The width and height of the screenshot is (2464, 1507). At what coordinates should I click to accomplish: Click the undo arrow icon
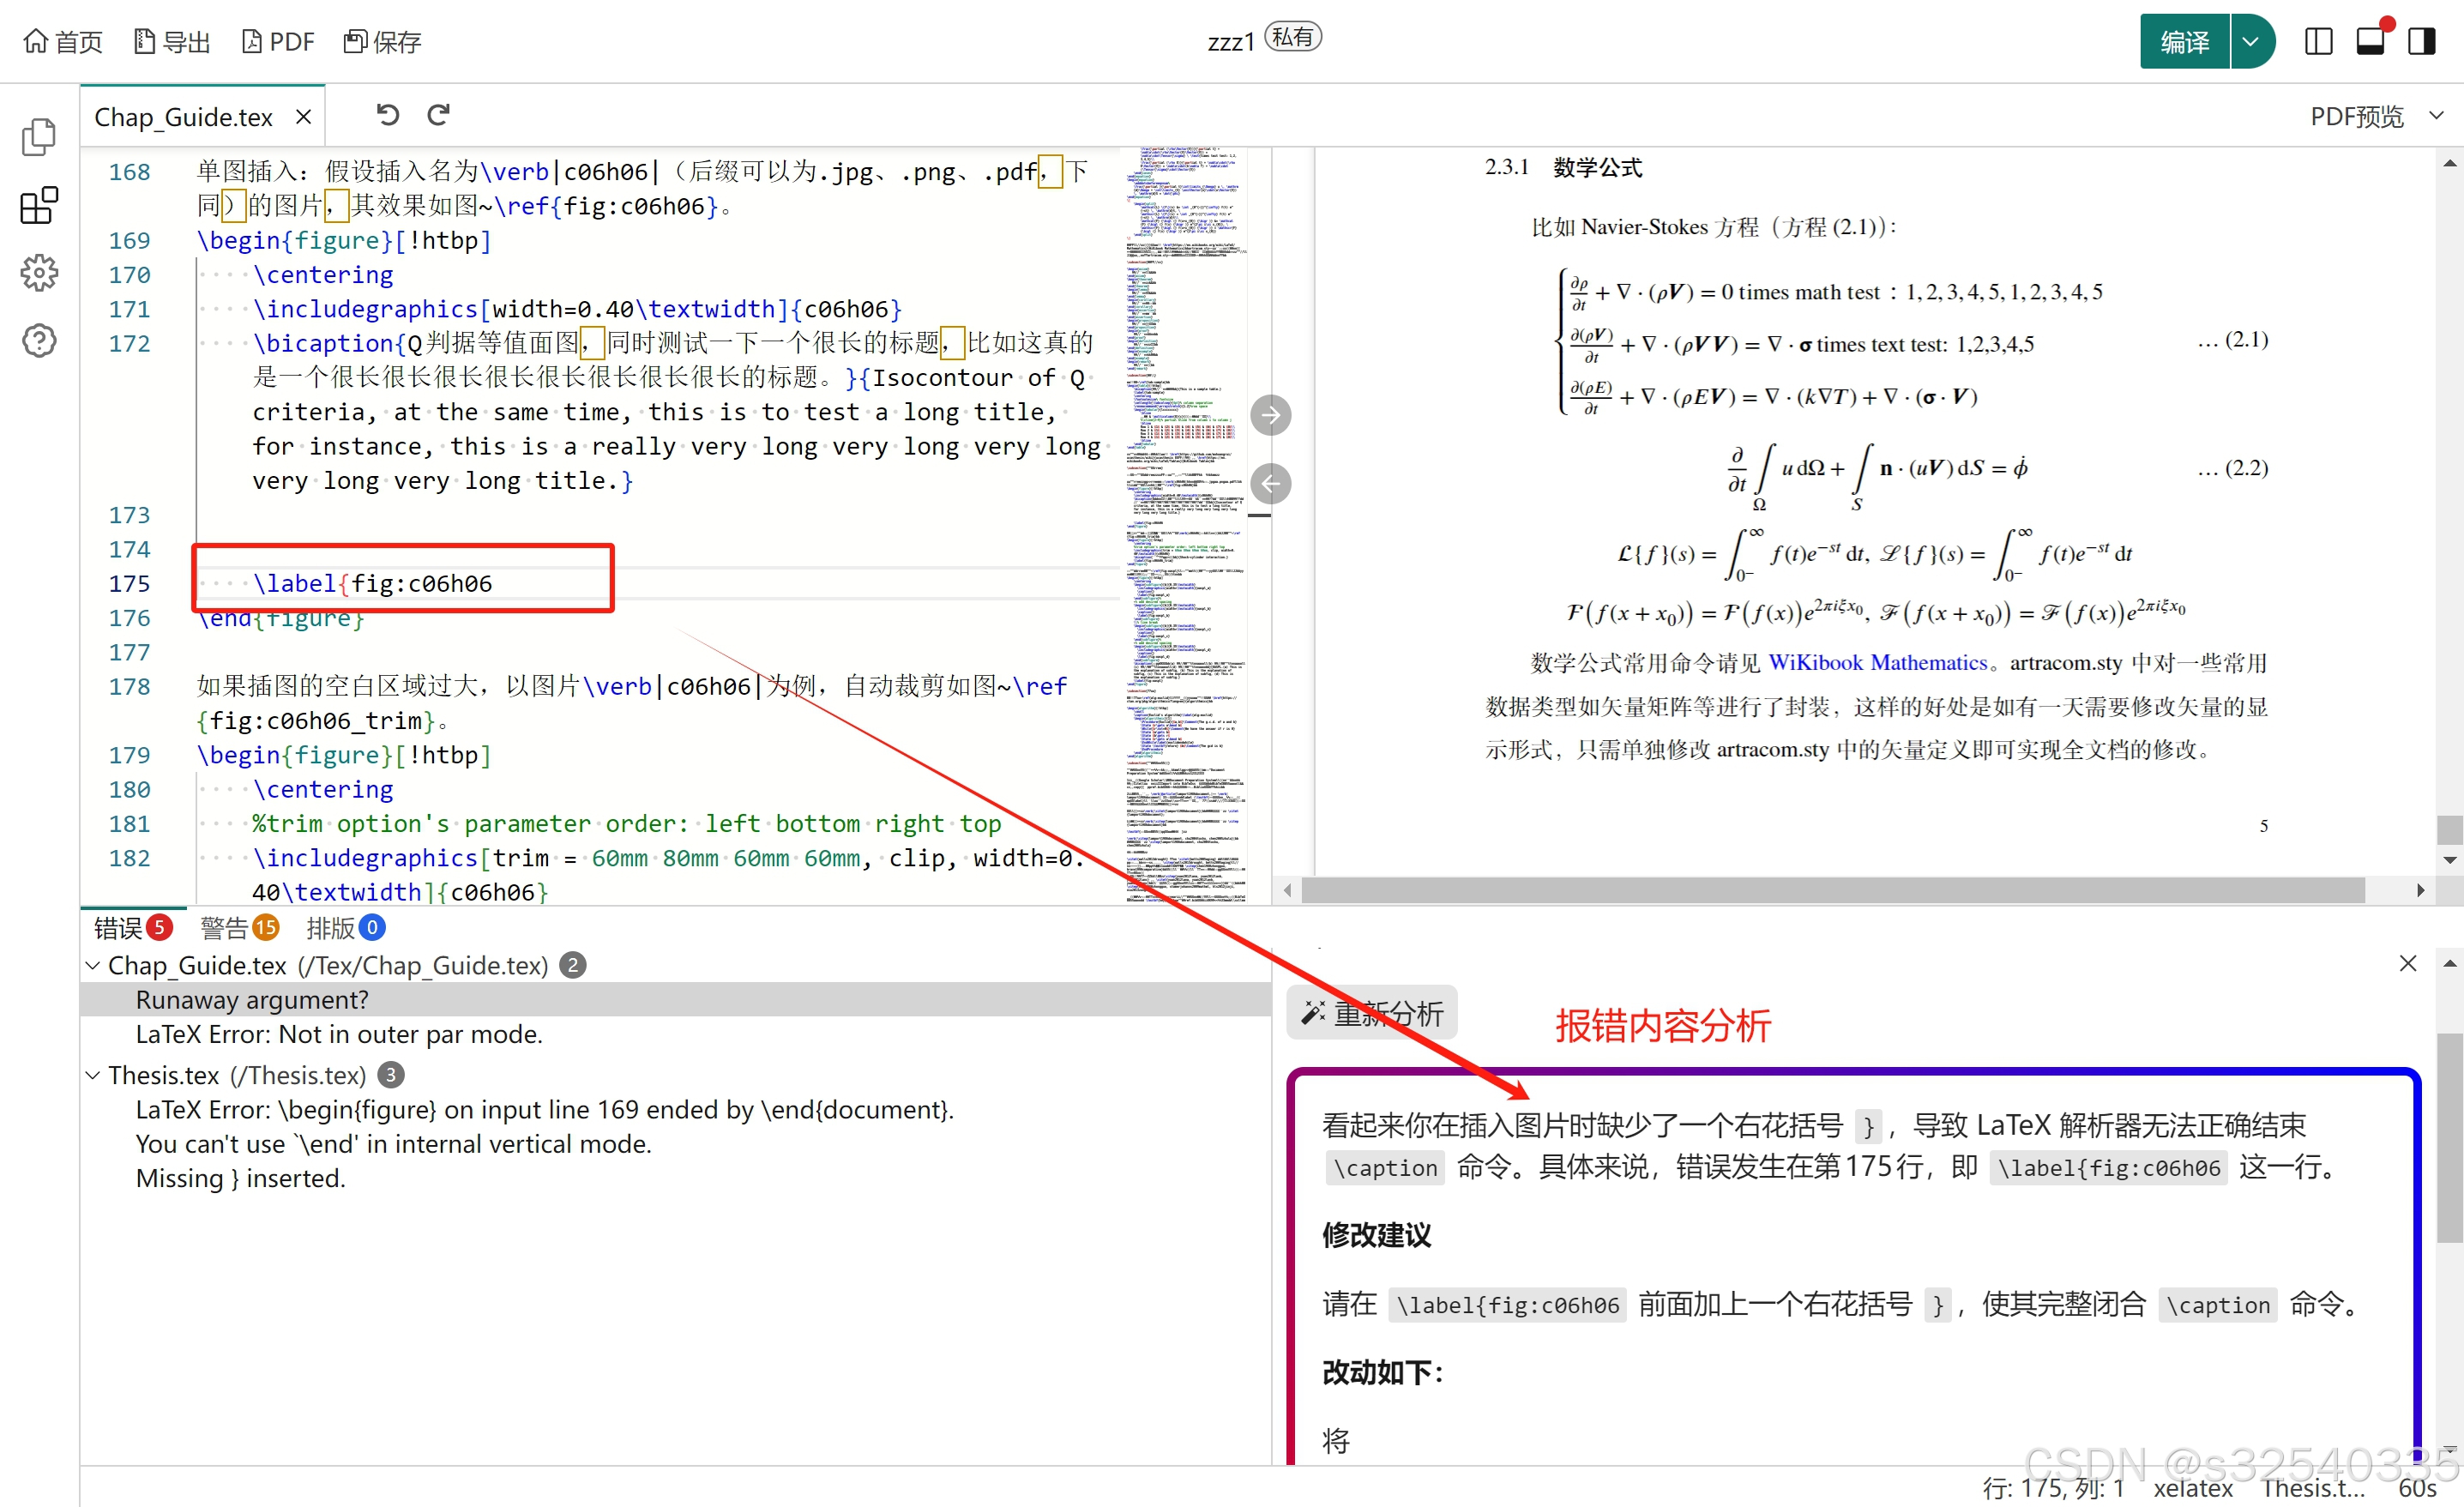387,115
